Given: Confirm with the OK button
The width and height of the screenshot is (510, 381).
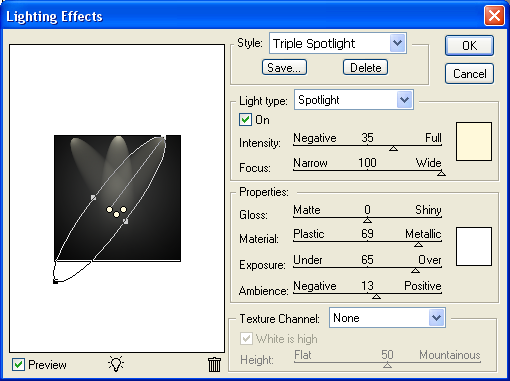Looking at the screenshot, I should 469,46.
